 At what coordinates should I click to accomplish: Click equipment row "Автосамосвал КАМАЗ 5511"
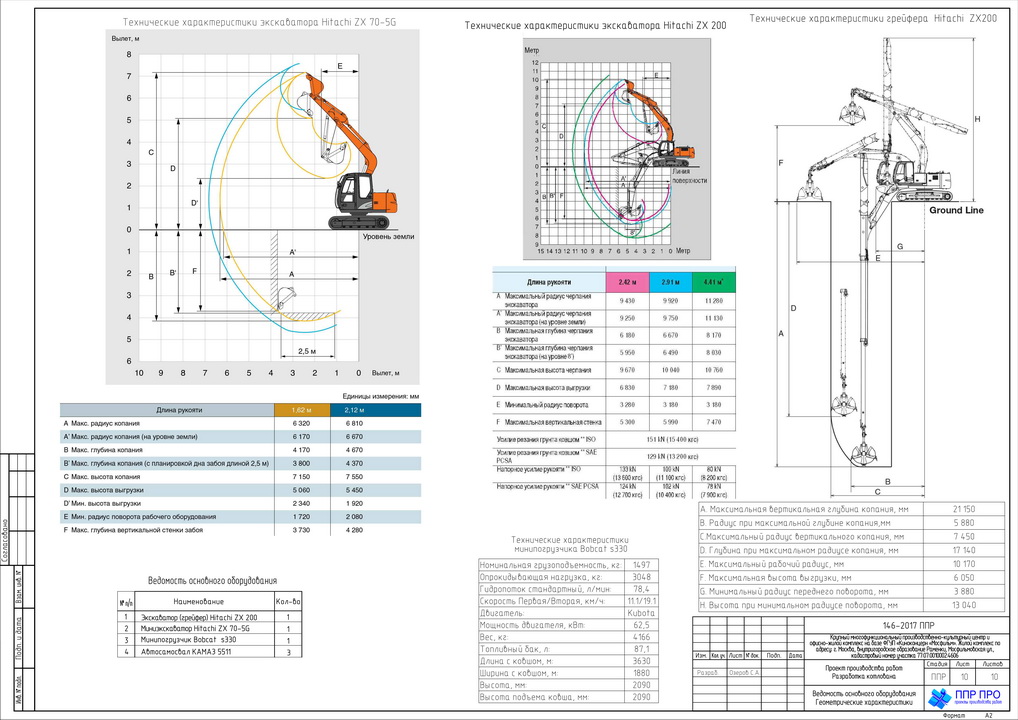210,651
